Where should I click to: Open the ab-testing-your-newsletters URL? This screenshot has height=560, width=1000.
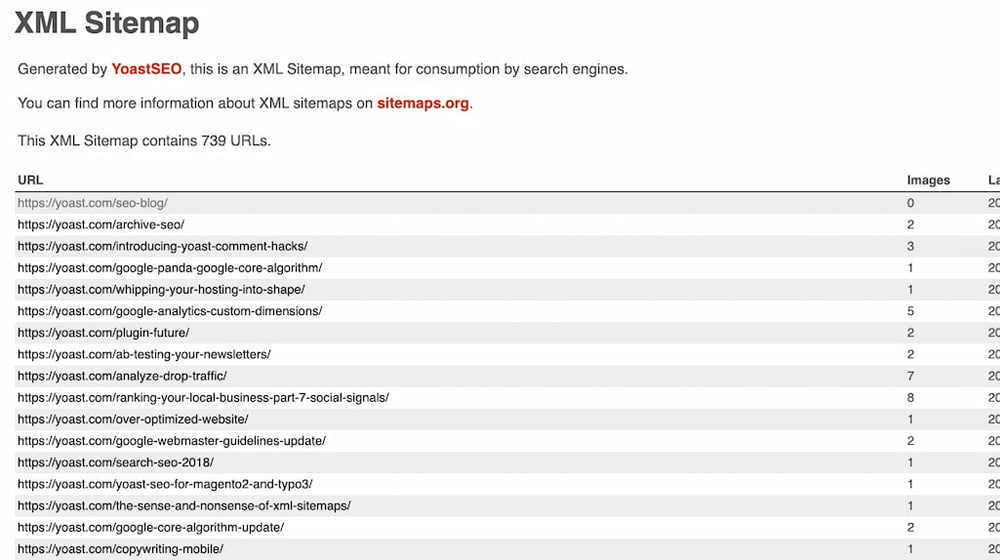pos(144,355)
